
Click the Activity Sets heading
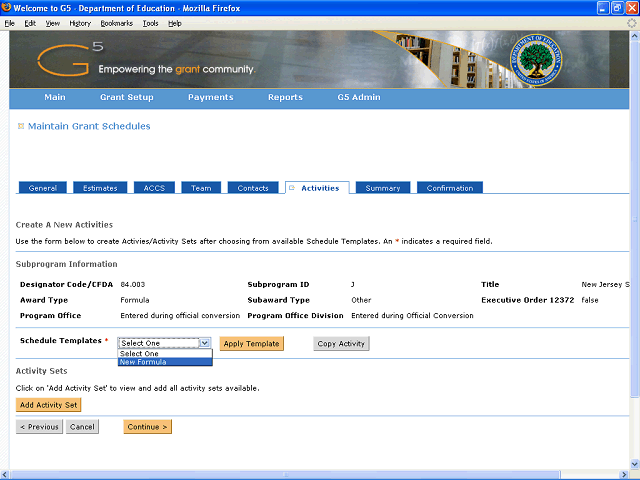tap(41, 371)
